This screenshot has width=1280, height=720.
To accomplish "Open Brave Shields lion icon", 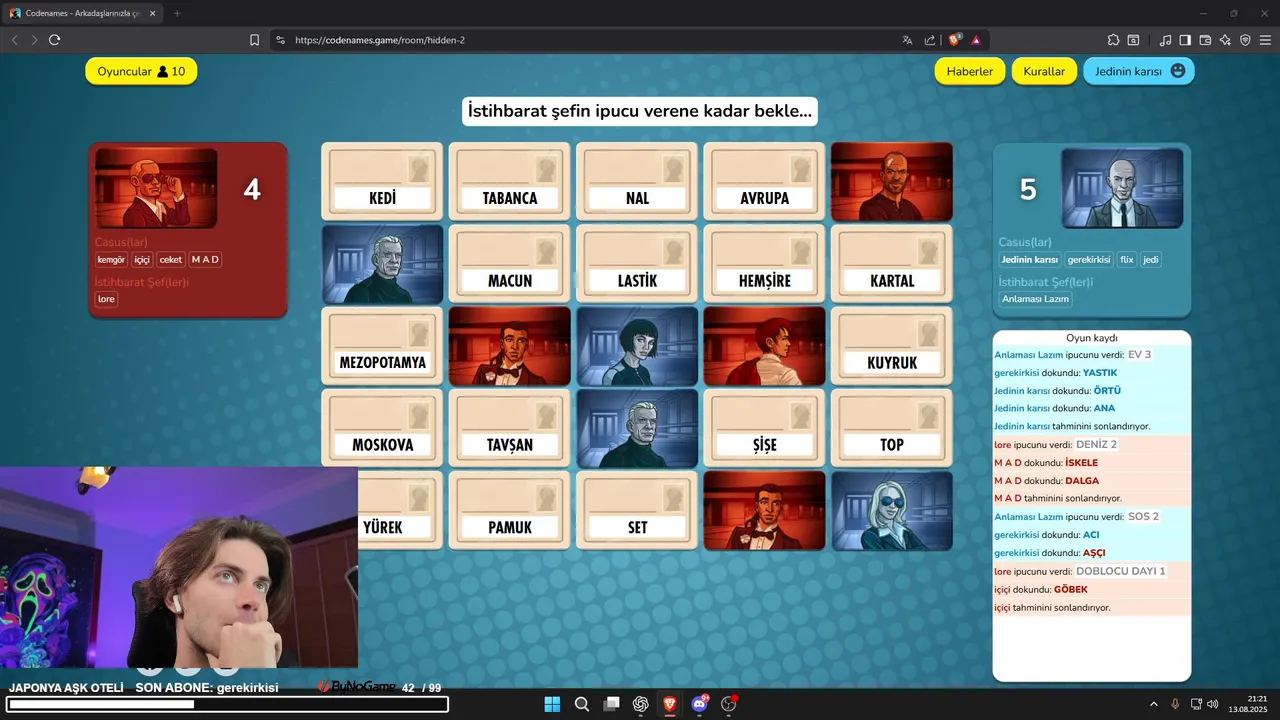I will (955, 40).
